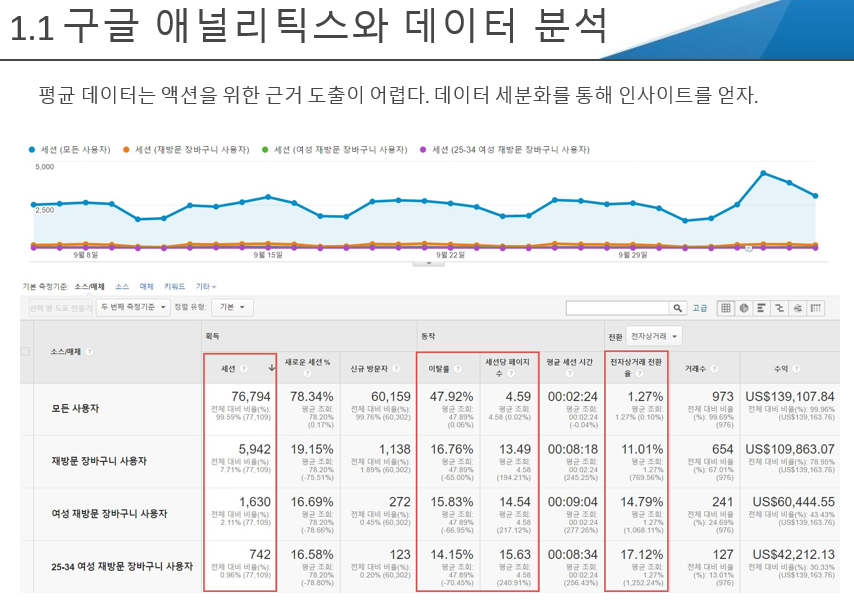Switch to the pie chart percentage view
854x607 pixels.
[x=743, y=308]
